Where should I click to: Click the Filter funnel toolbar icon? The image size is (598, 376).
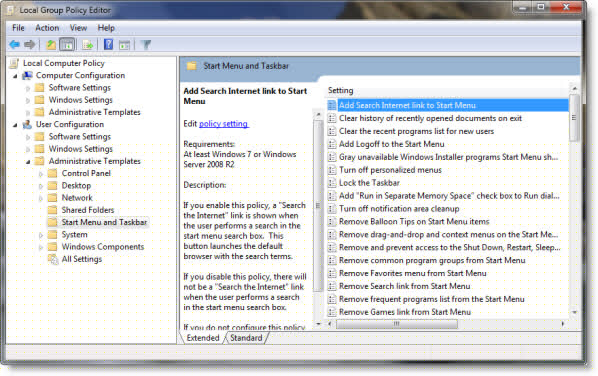tap(146, 45)
